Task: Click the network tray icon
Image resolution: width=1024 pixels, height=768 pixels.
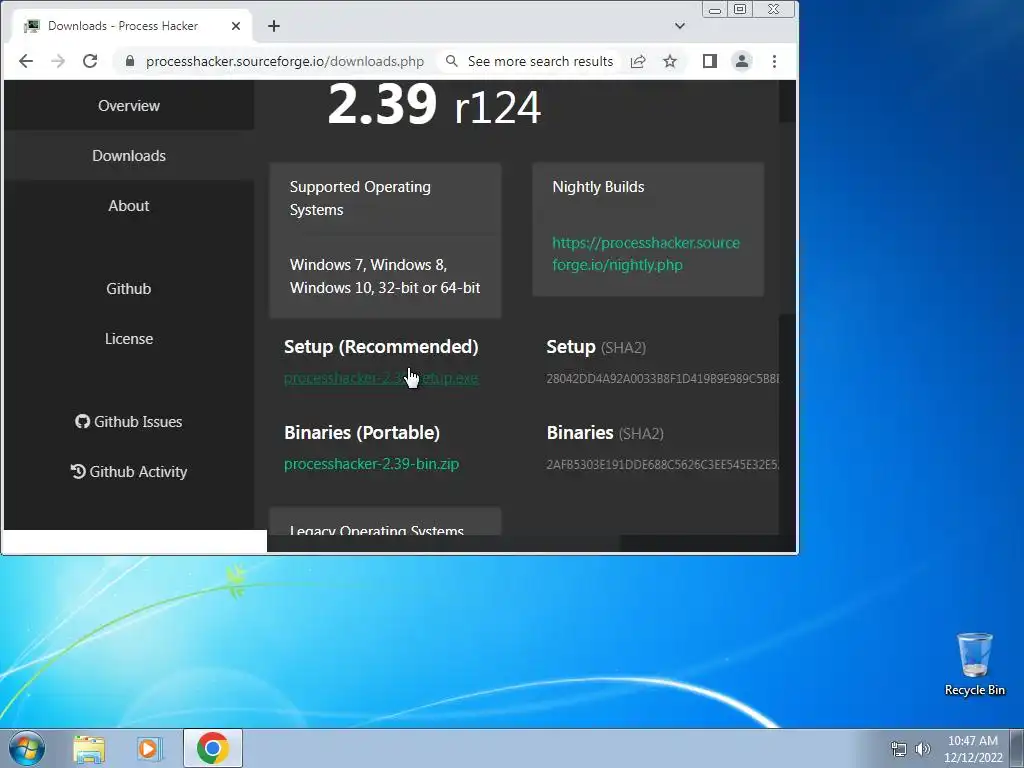Action: pos(899,749)
